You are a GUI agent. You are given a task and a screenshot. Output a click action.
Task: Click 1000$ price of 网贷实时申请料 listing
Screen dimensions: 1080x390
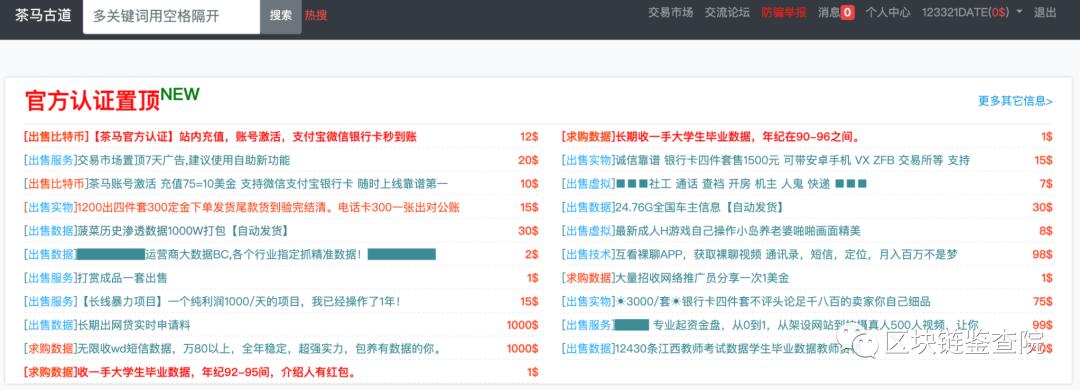522,325
